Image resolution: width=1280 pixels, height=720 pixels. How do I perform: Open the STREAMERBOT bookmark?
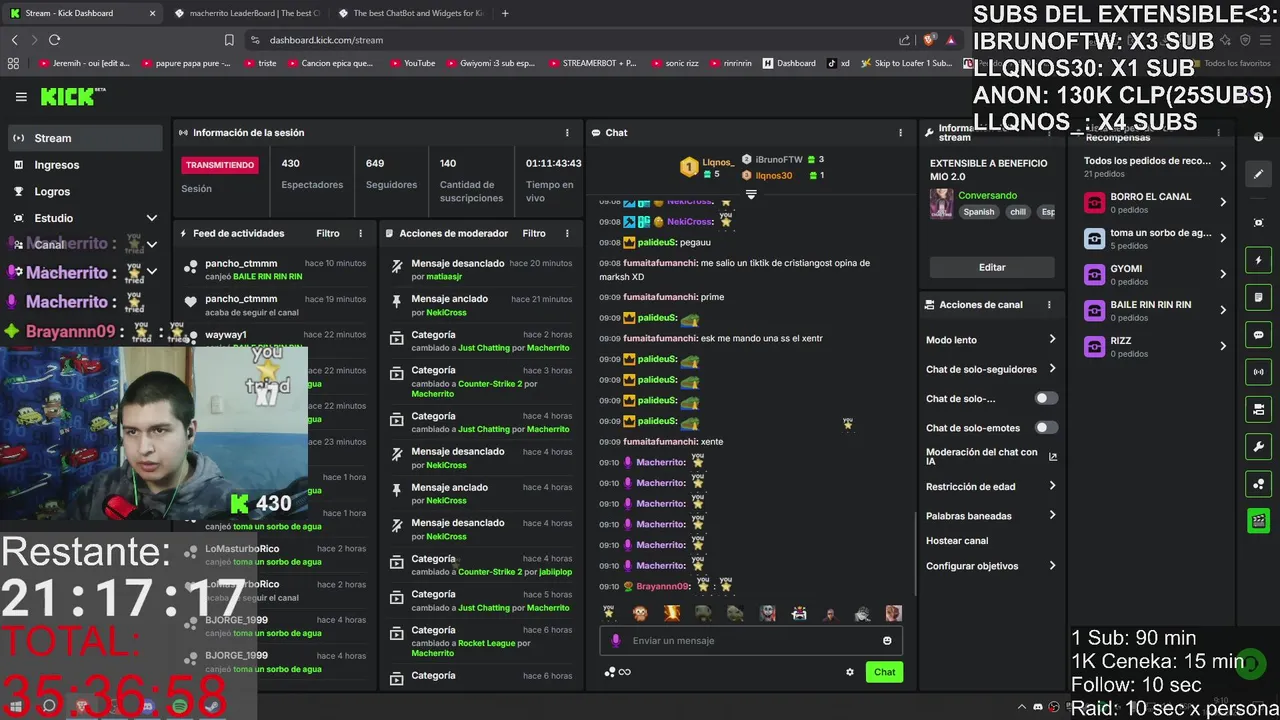point(592,63)
